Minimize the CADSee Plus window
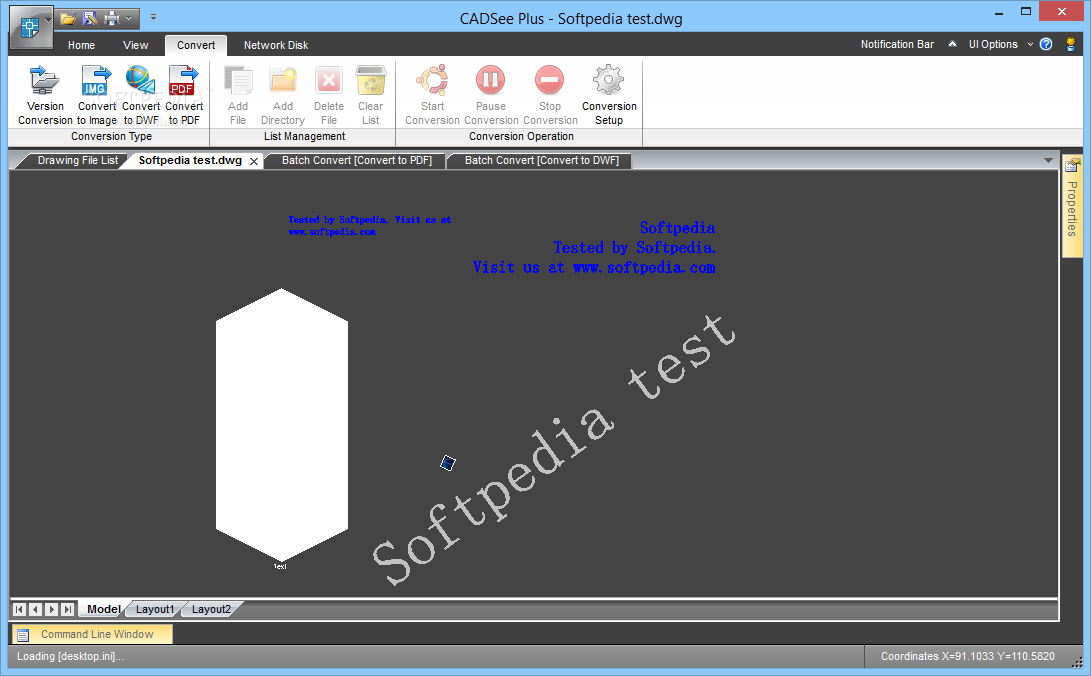Screen dimensions: 1091x676 tap(999, 12)
